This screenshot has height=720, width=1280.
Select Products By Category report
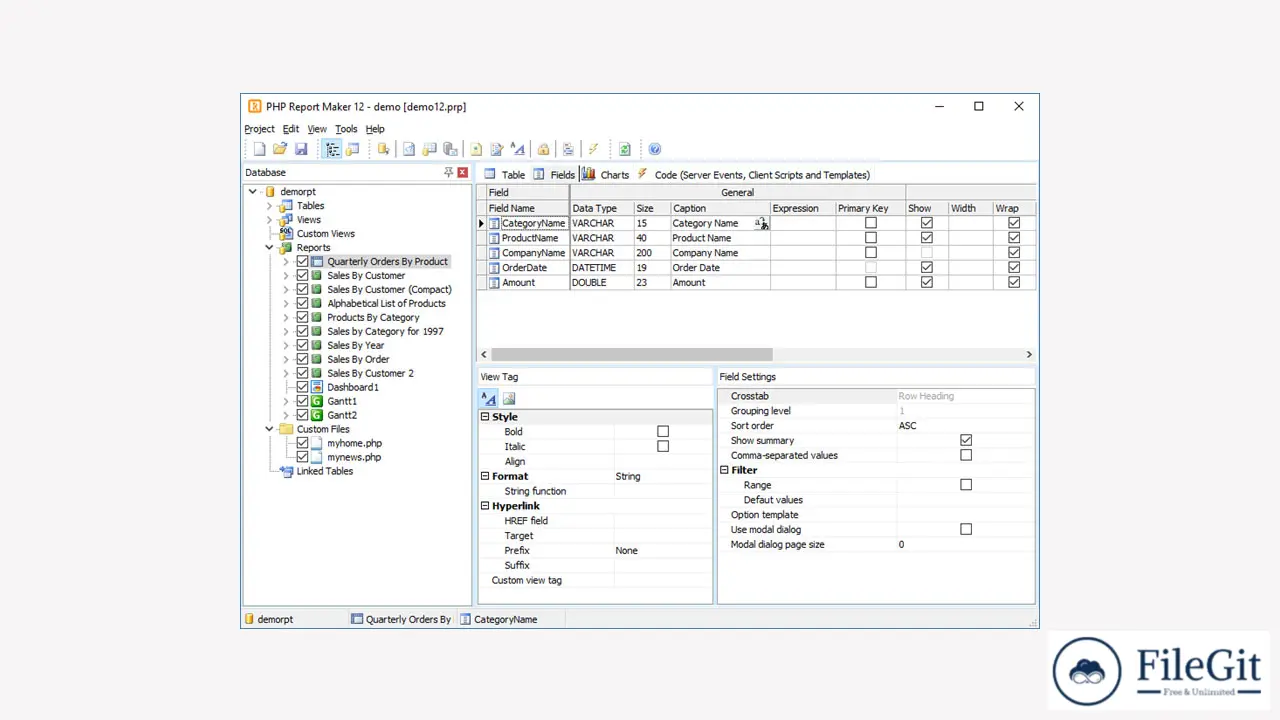tap(373, 317)
